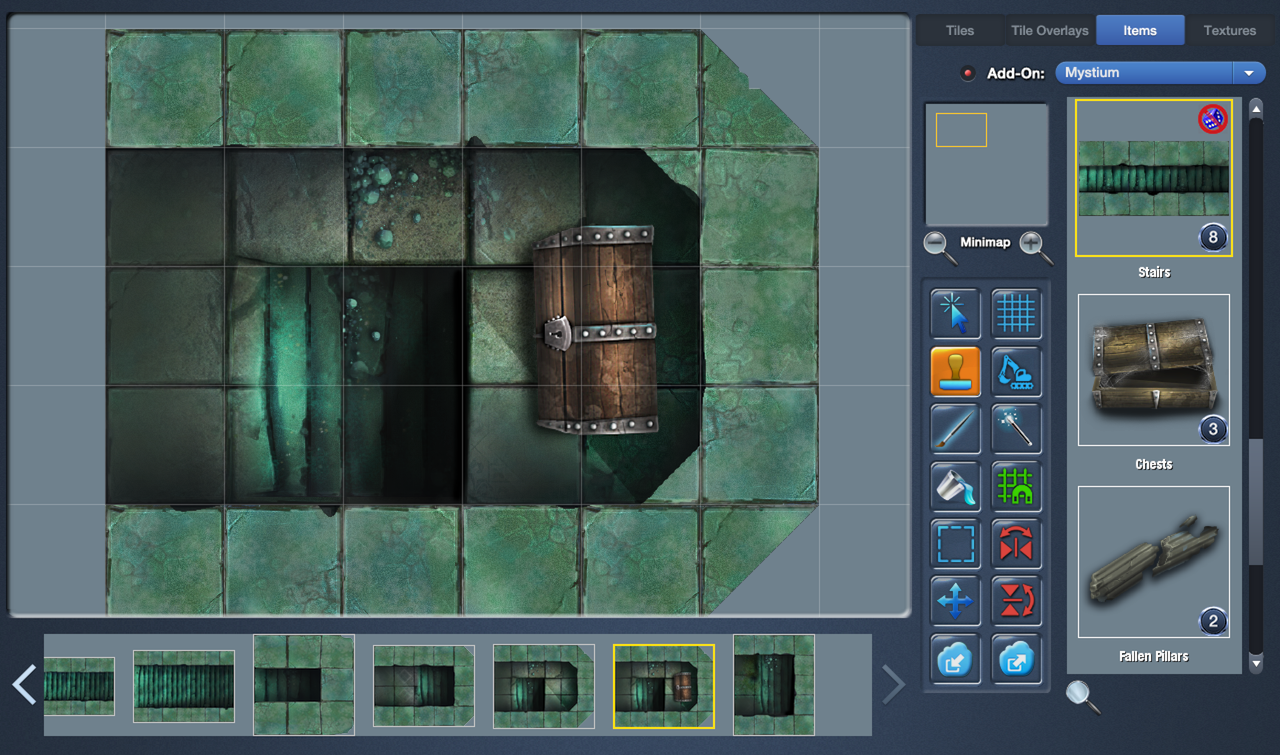1280x755 pixels.
Task: Select the magic wand tool
Action: (1016, 429)
